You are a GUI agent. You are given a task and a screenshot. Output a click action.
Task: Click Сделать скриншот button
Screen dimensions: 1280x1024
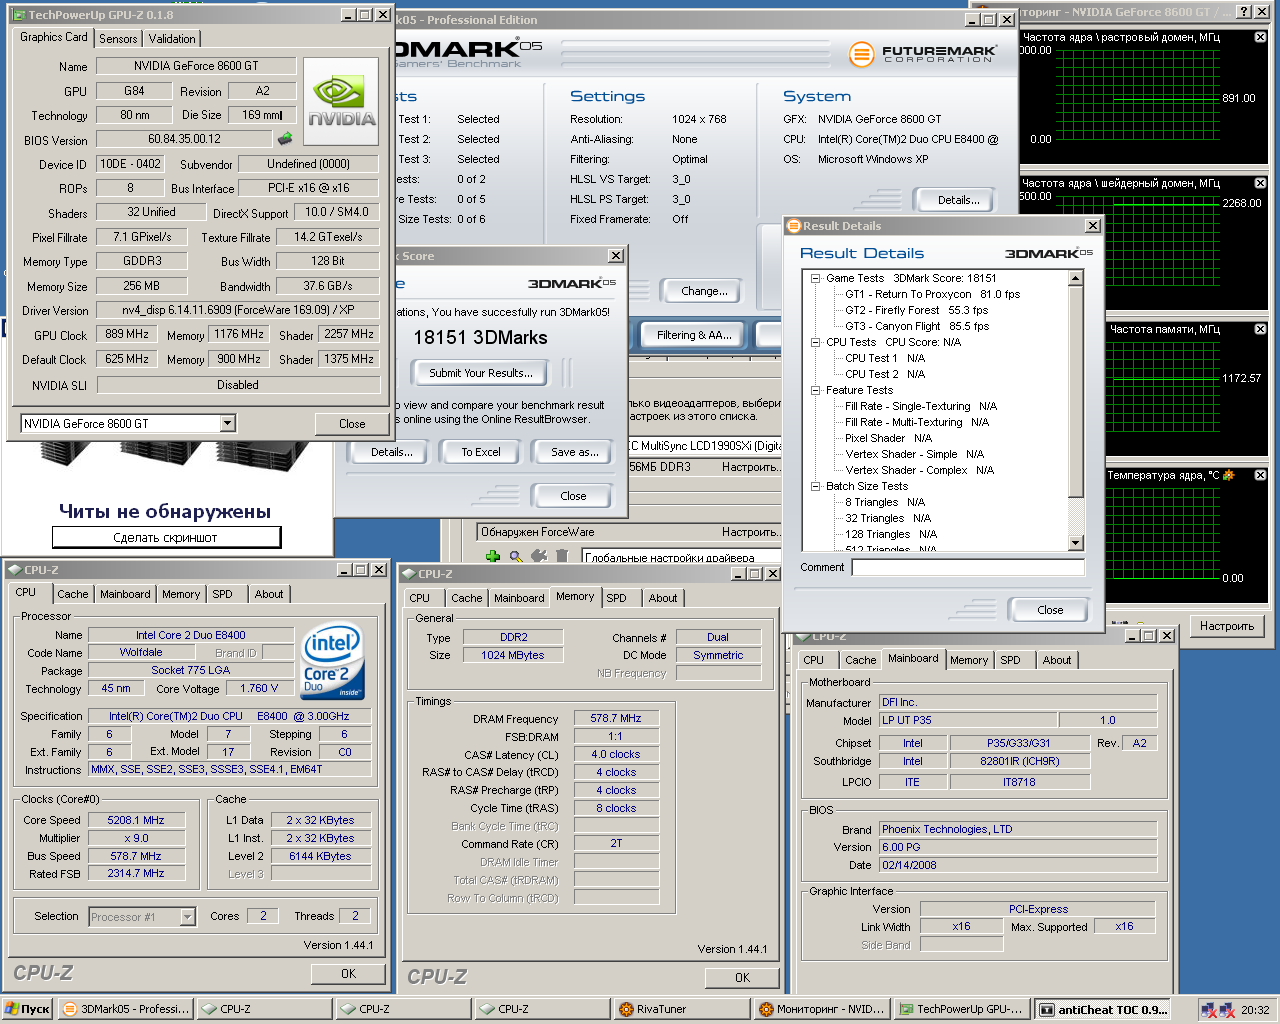(166, 537)
